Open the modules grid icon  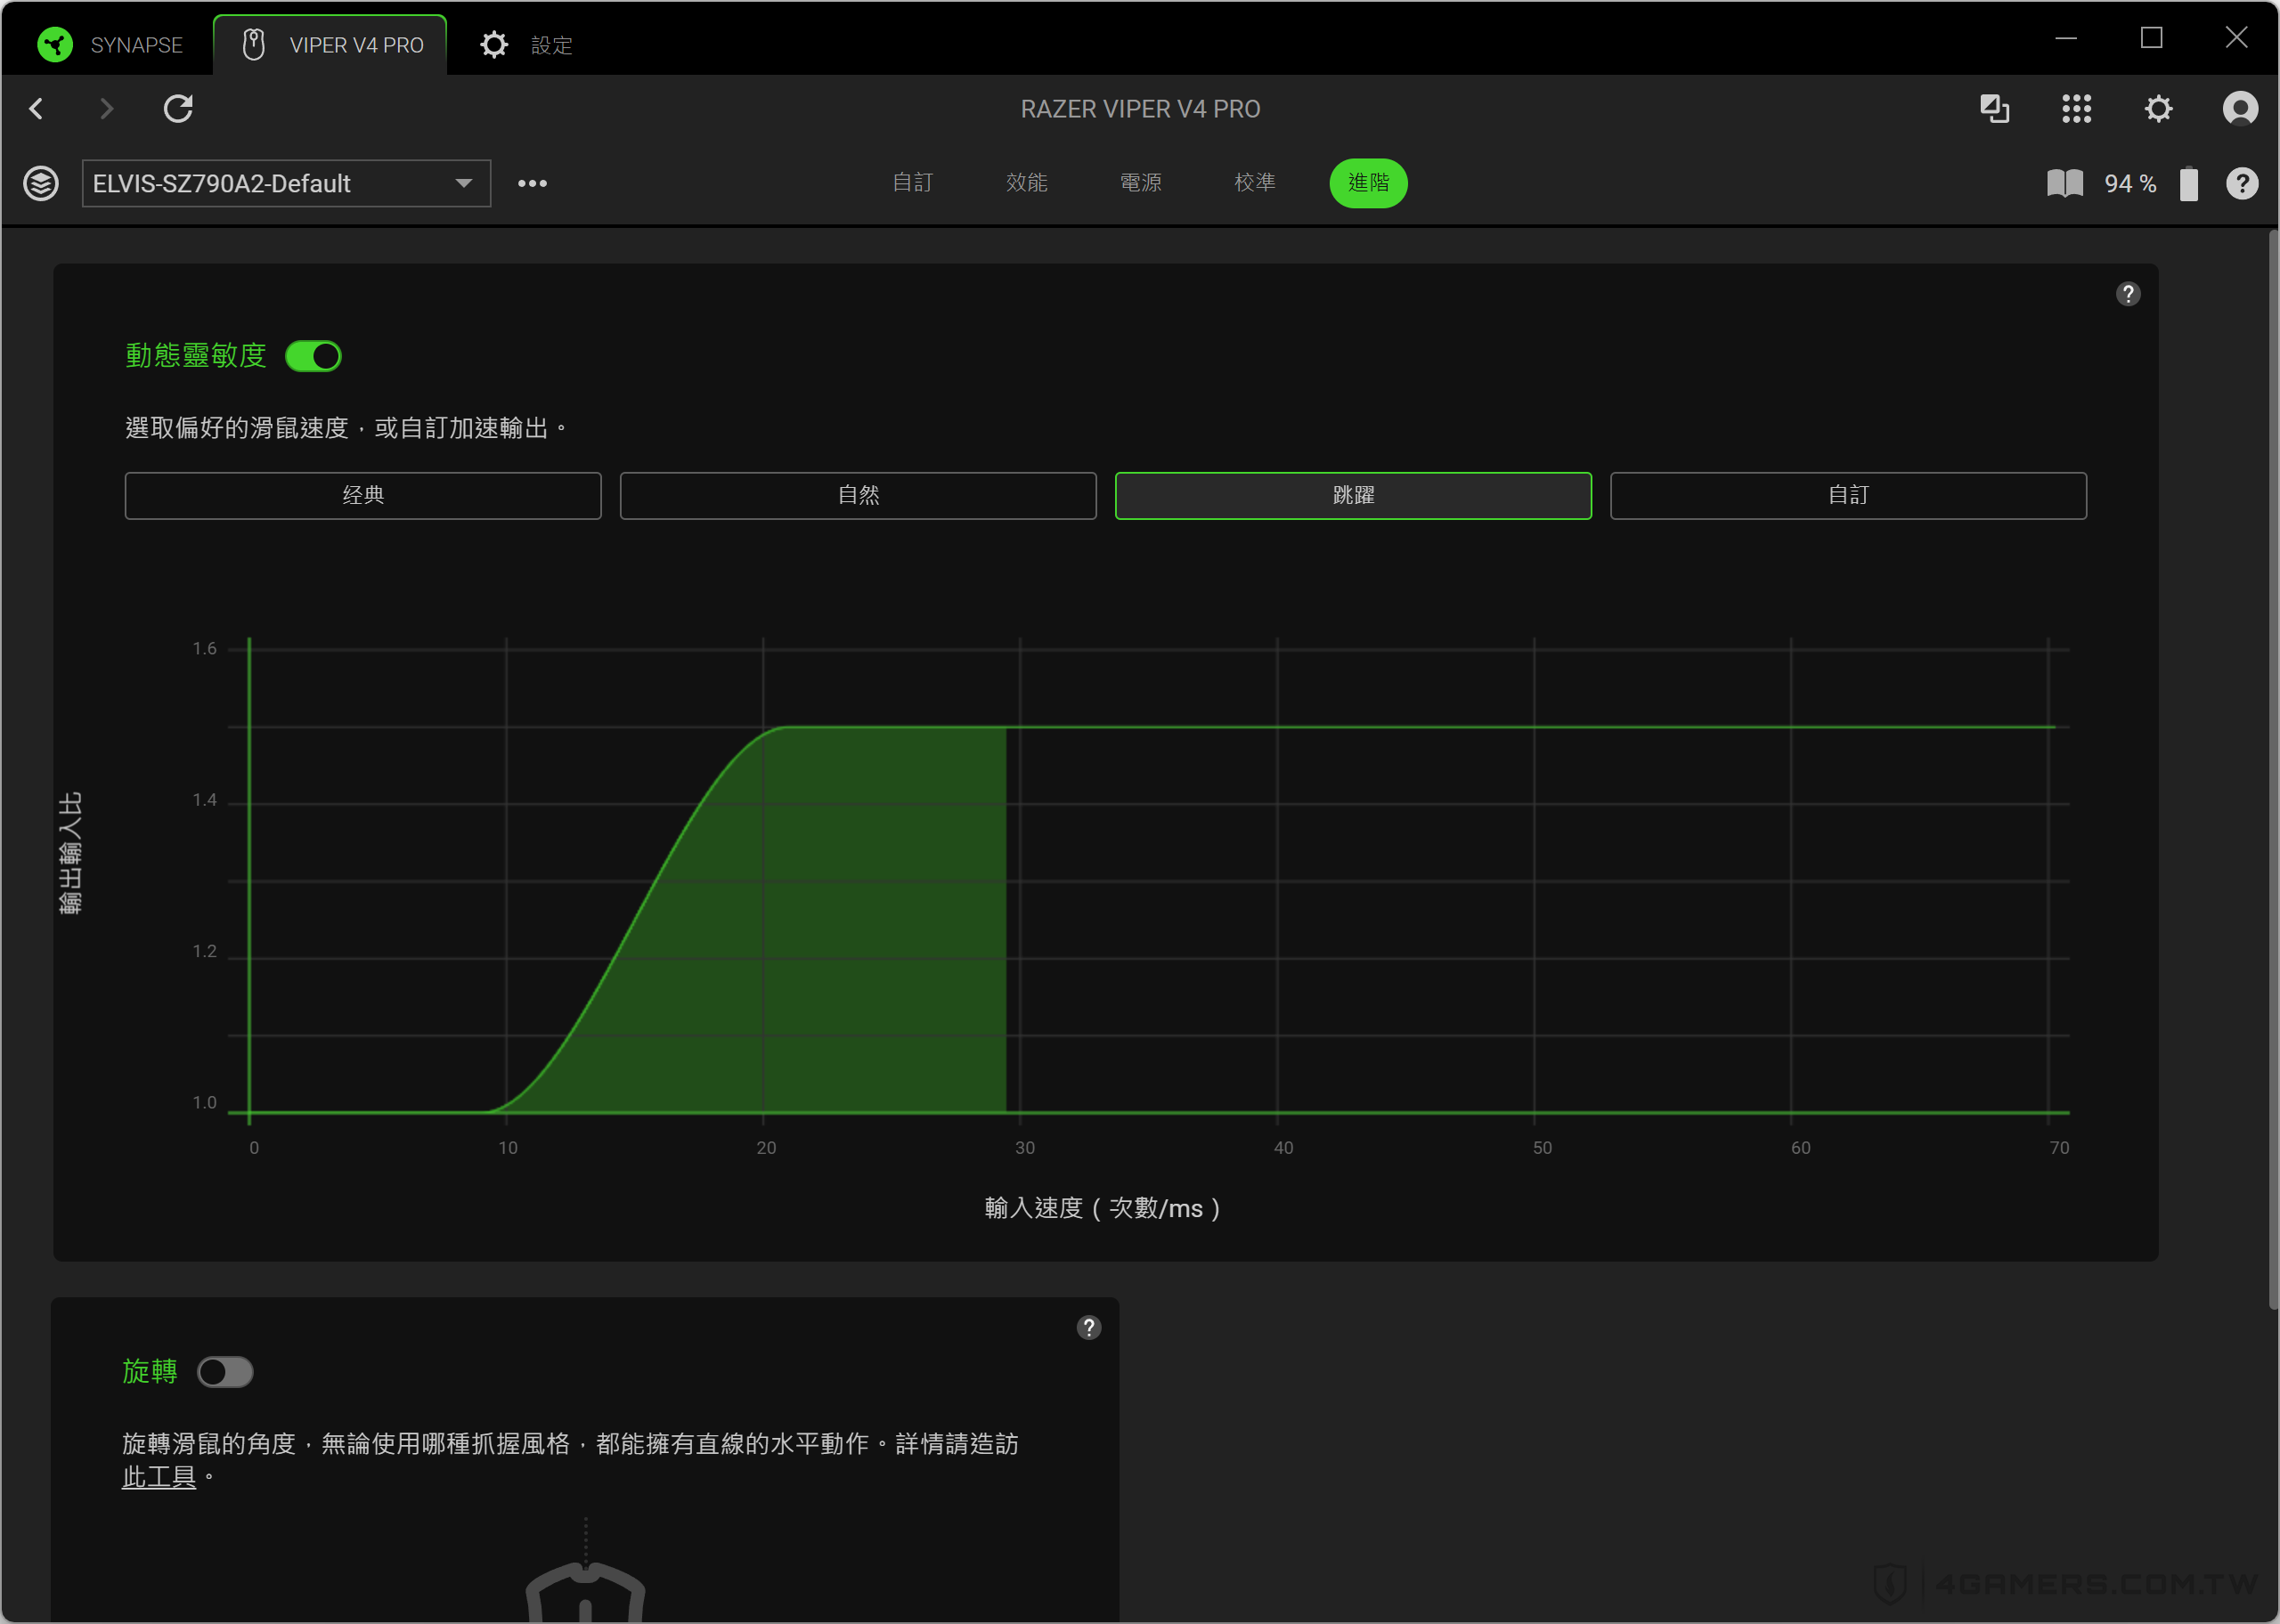pyautogui.click(x=2076, y=108)
